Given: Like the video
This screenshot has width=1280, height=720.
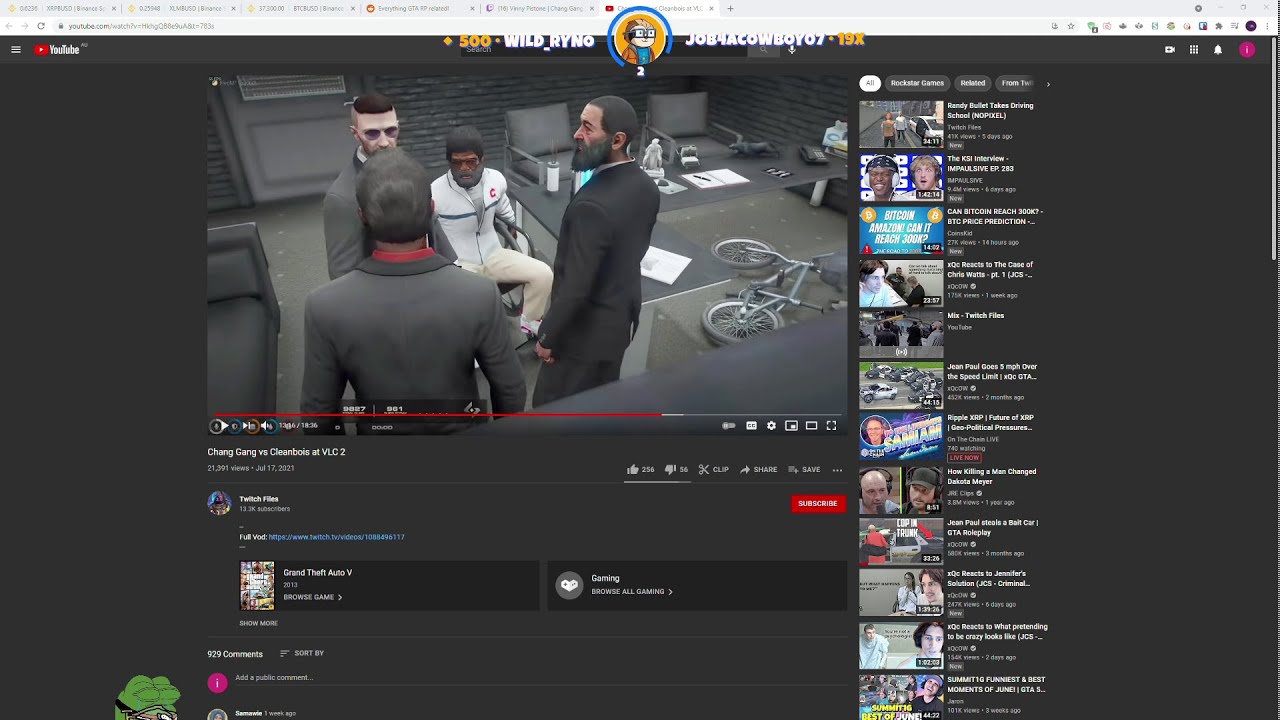Looking at the screenshot, I should (640, 469).
